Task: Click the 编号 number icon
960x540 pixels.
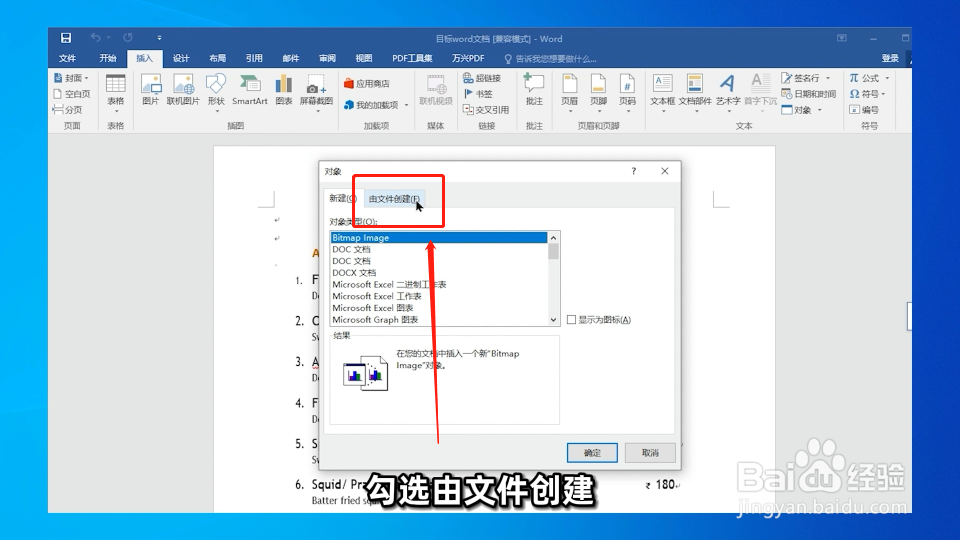Action: tap(864, 110)
